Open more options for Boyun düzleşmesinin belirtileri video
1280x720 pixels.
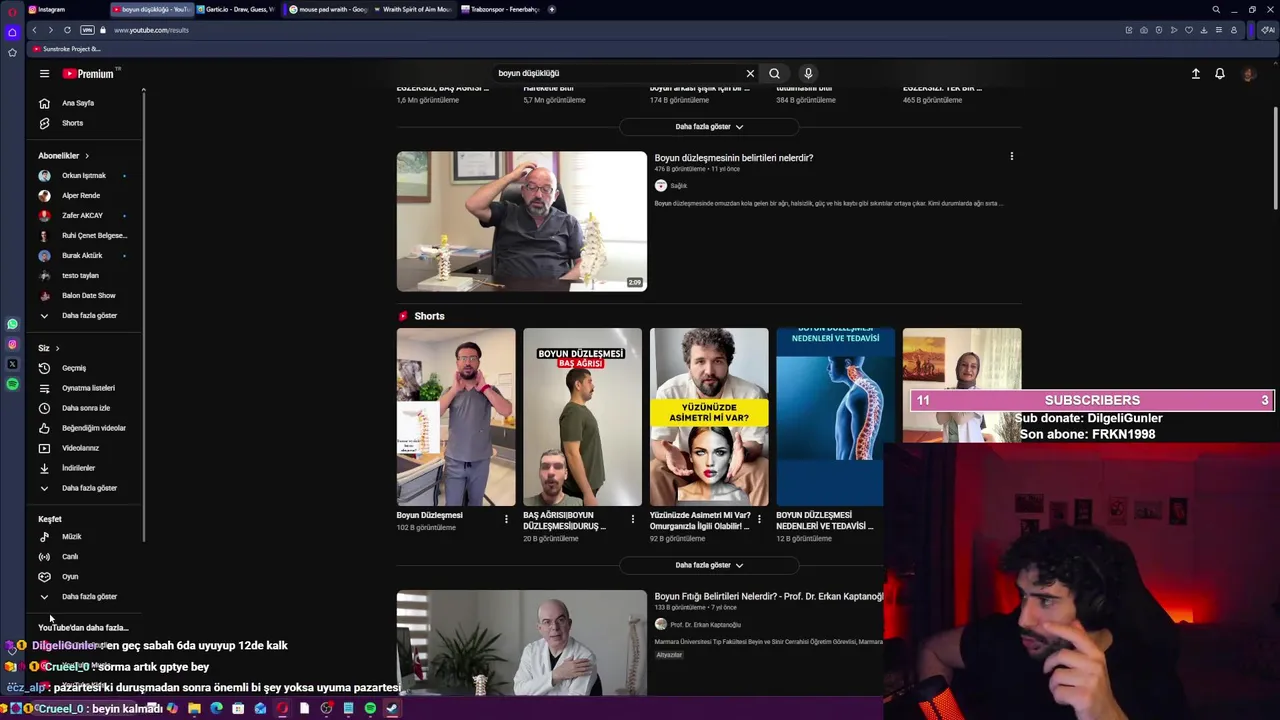tap(1011, 156)
